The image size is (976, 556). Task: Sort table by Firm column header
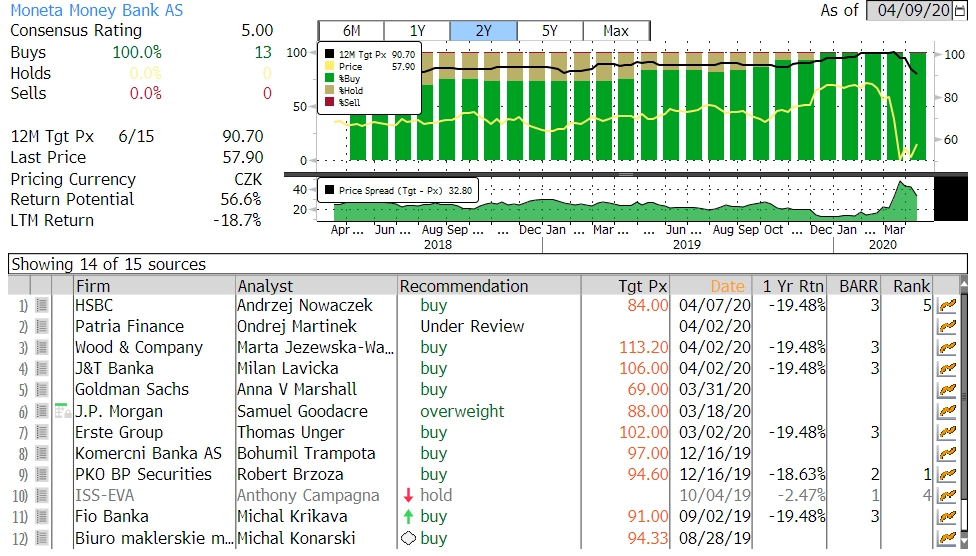[x=154, y=286]
